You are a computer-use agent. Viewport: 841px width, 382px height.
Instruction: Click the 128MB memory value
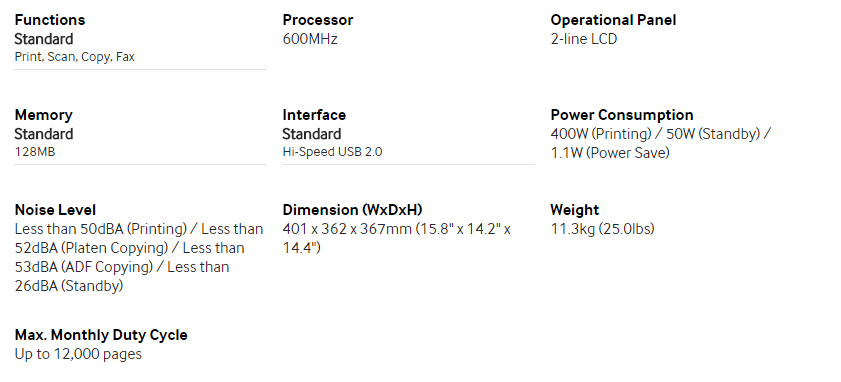pyautogui.click(x=35, y=152)
